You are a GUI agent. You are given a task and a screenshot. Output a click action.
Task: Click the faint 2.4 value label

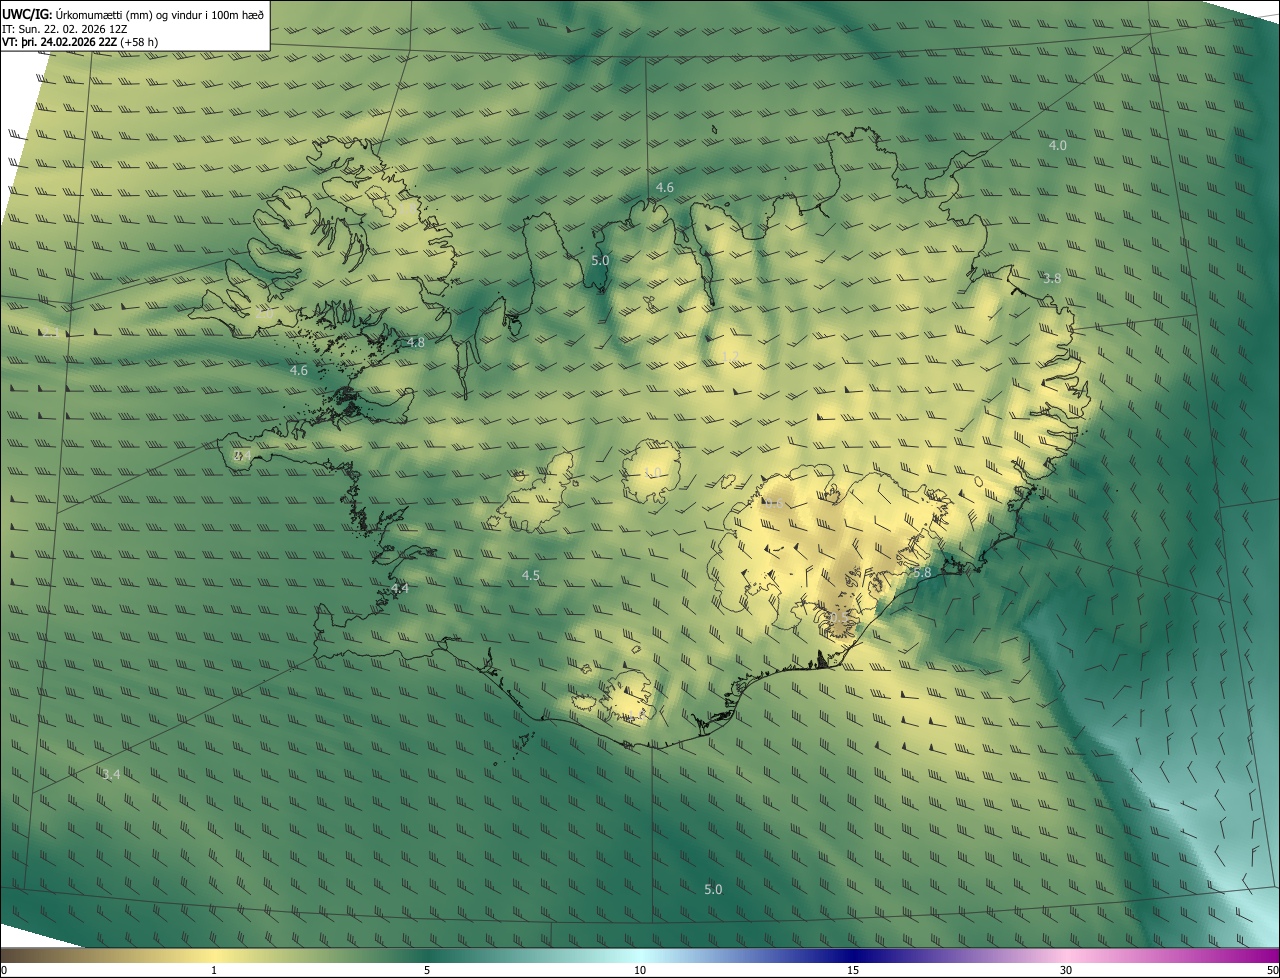(241, 455)
